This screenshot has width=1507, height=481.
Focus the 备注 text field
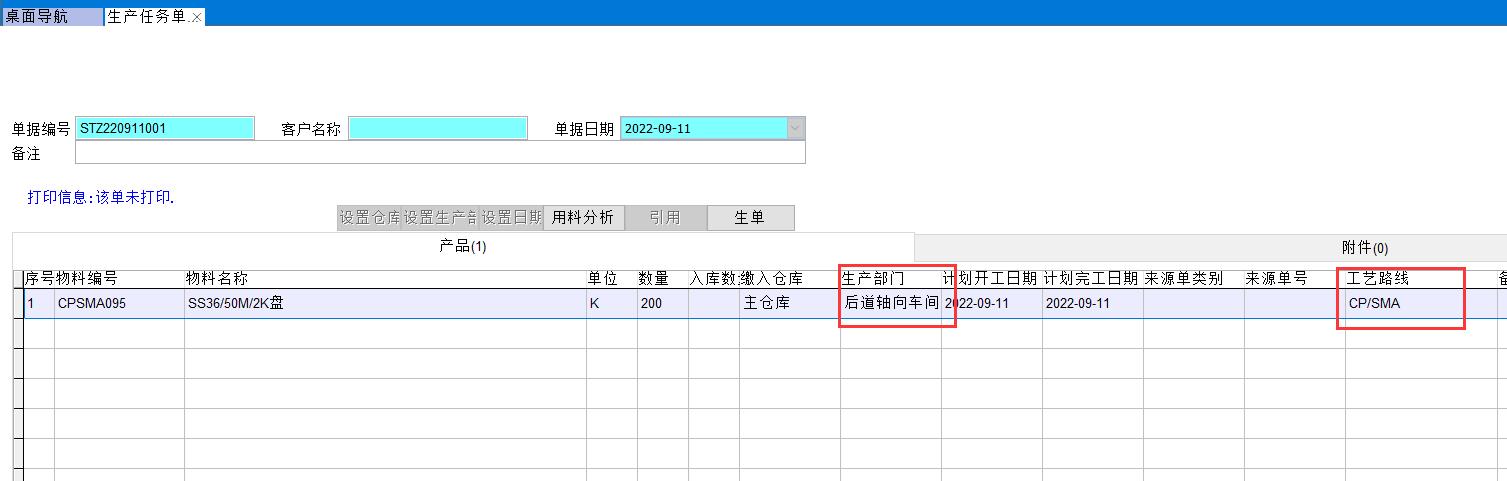coord(439,153)
